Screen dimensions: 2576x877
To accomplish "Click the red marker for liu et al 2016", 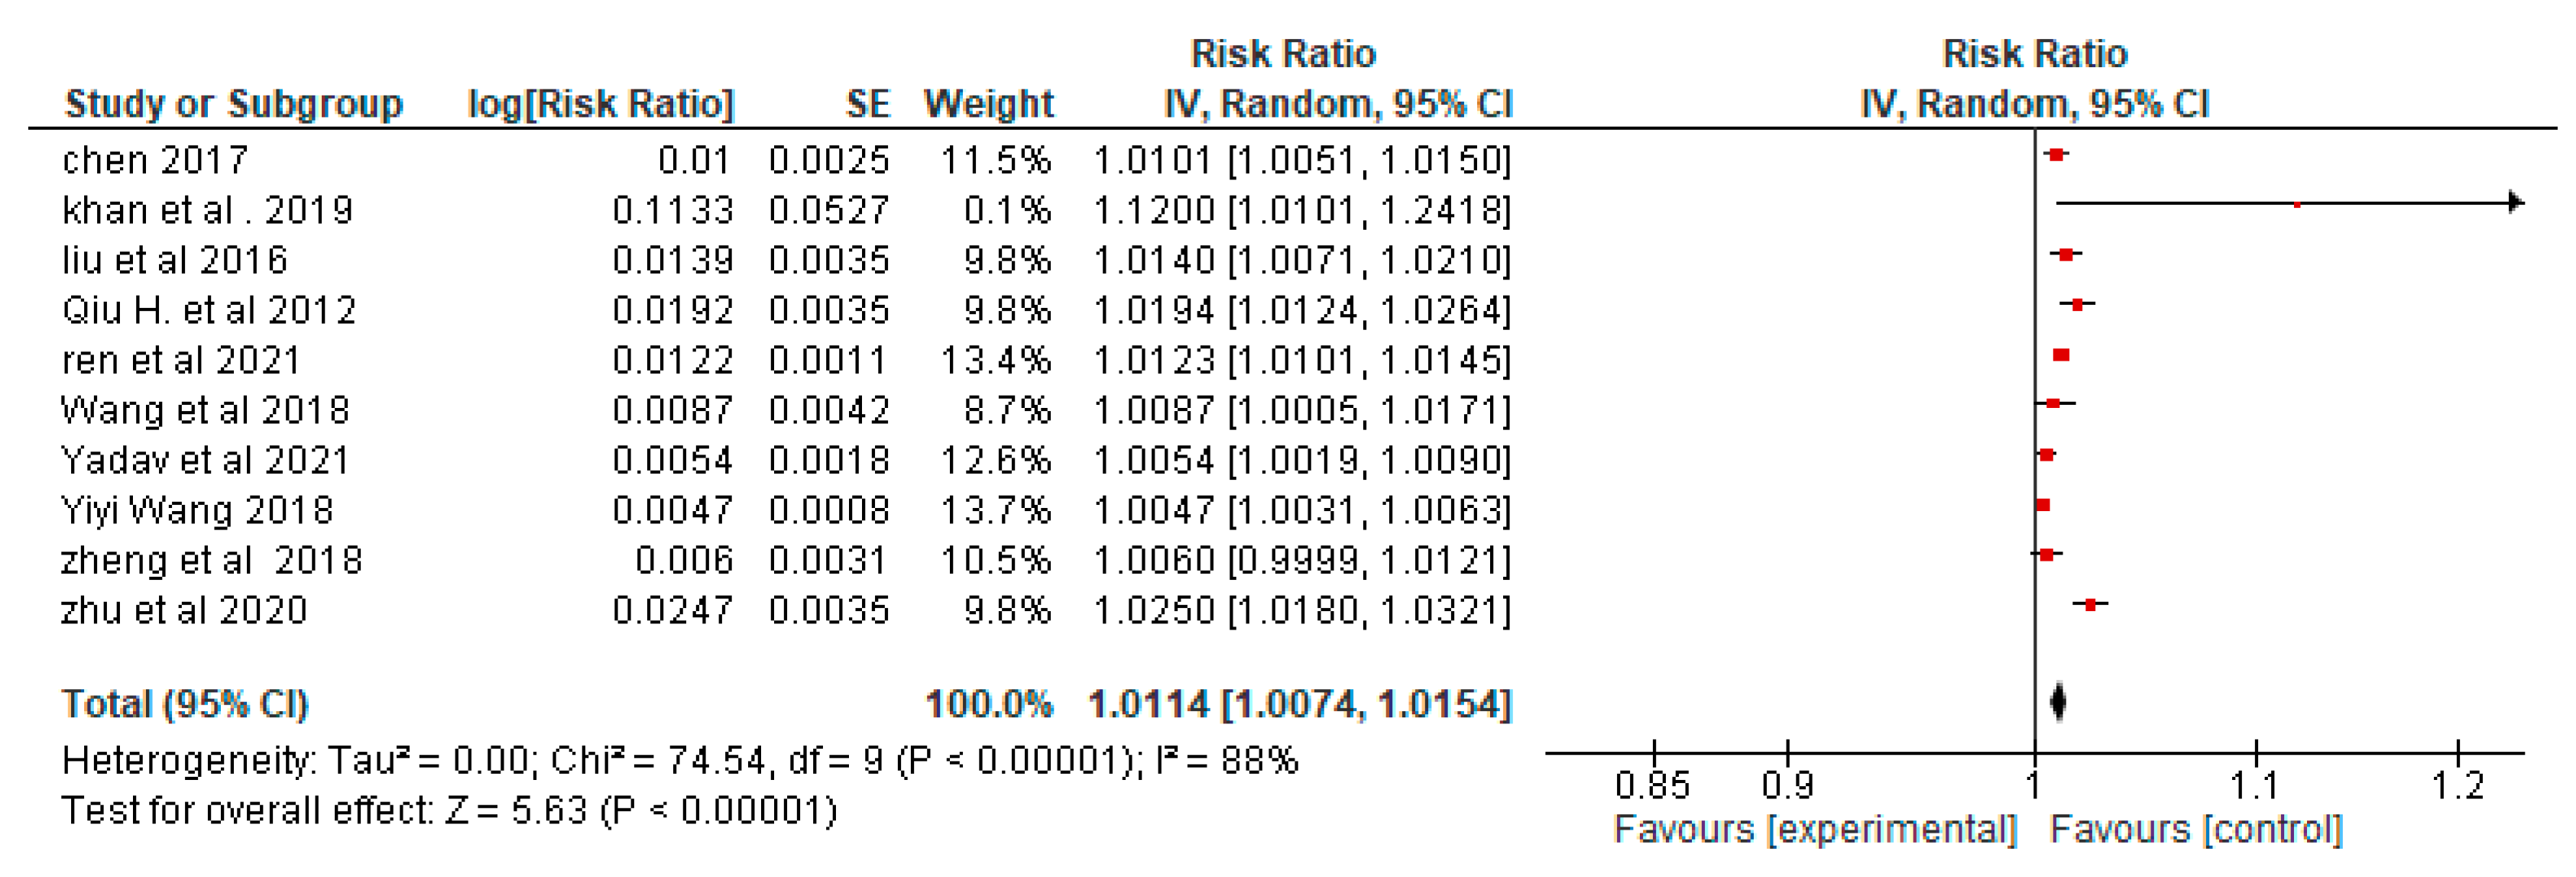I will pyautogui.click(x=2066, y=254).
